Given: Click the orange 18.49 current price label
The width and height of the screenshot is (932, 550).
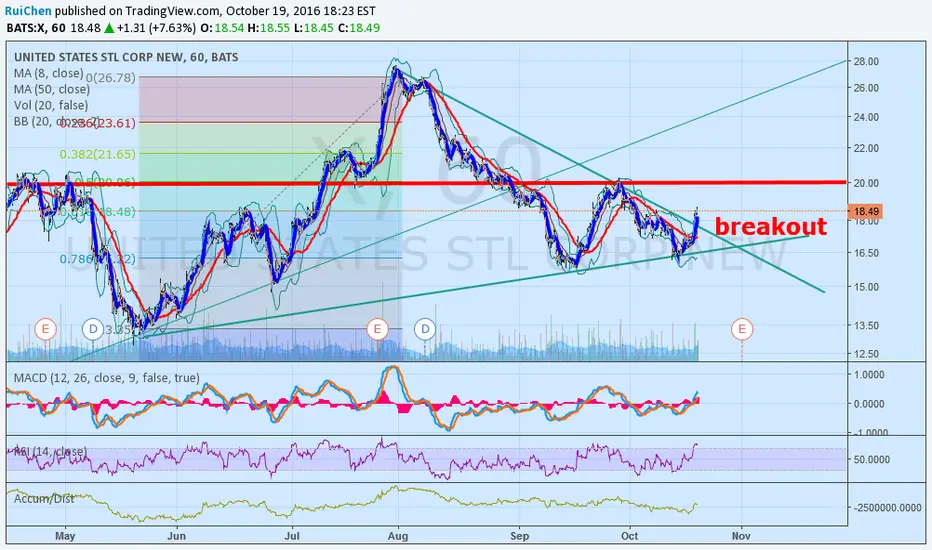Looking at the screenshot, I should [866, 211].
